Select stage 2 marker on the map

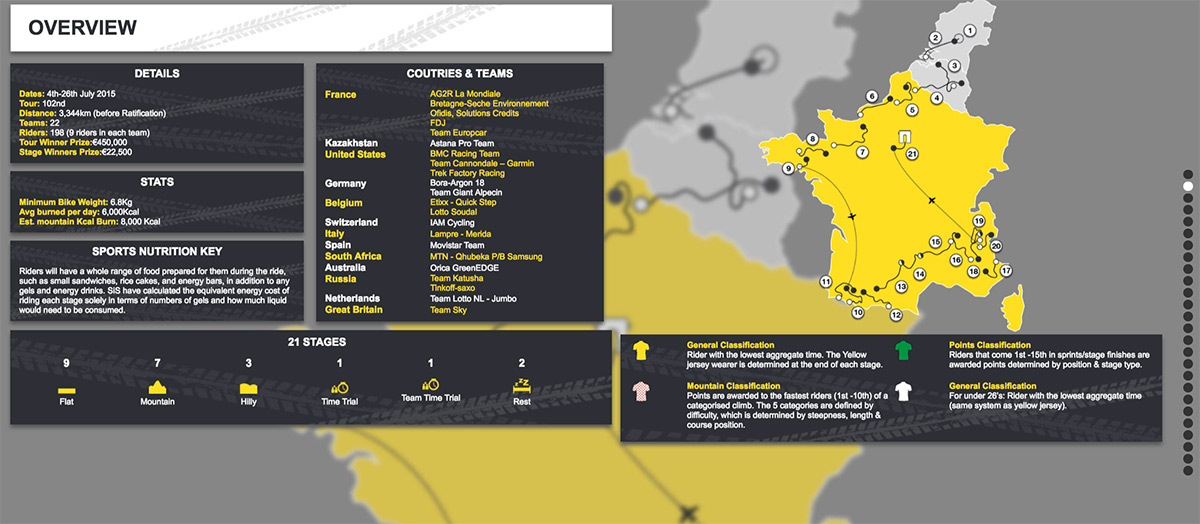[x=936, y=38]
